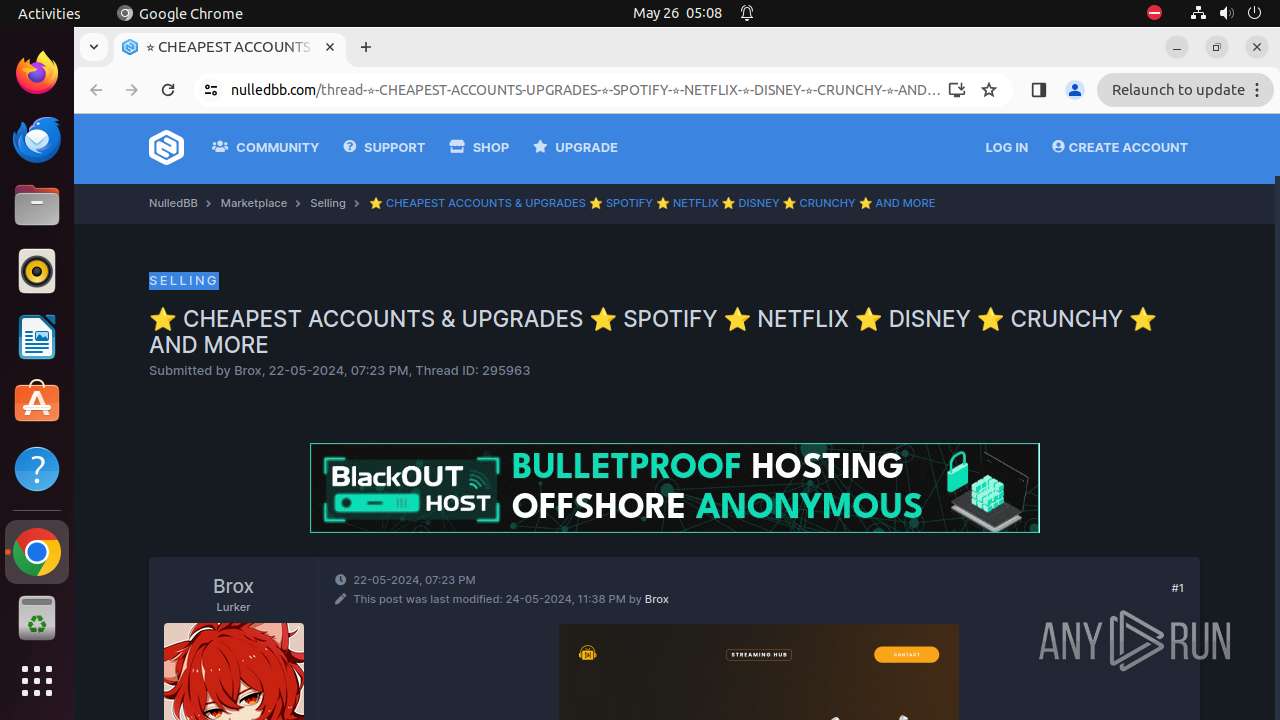Click the NulledBB site logo
The width and height of the screenshot is (1280, 720).
click(x=166, y=147)
